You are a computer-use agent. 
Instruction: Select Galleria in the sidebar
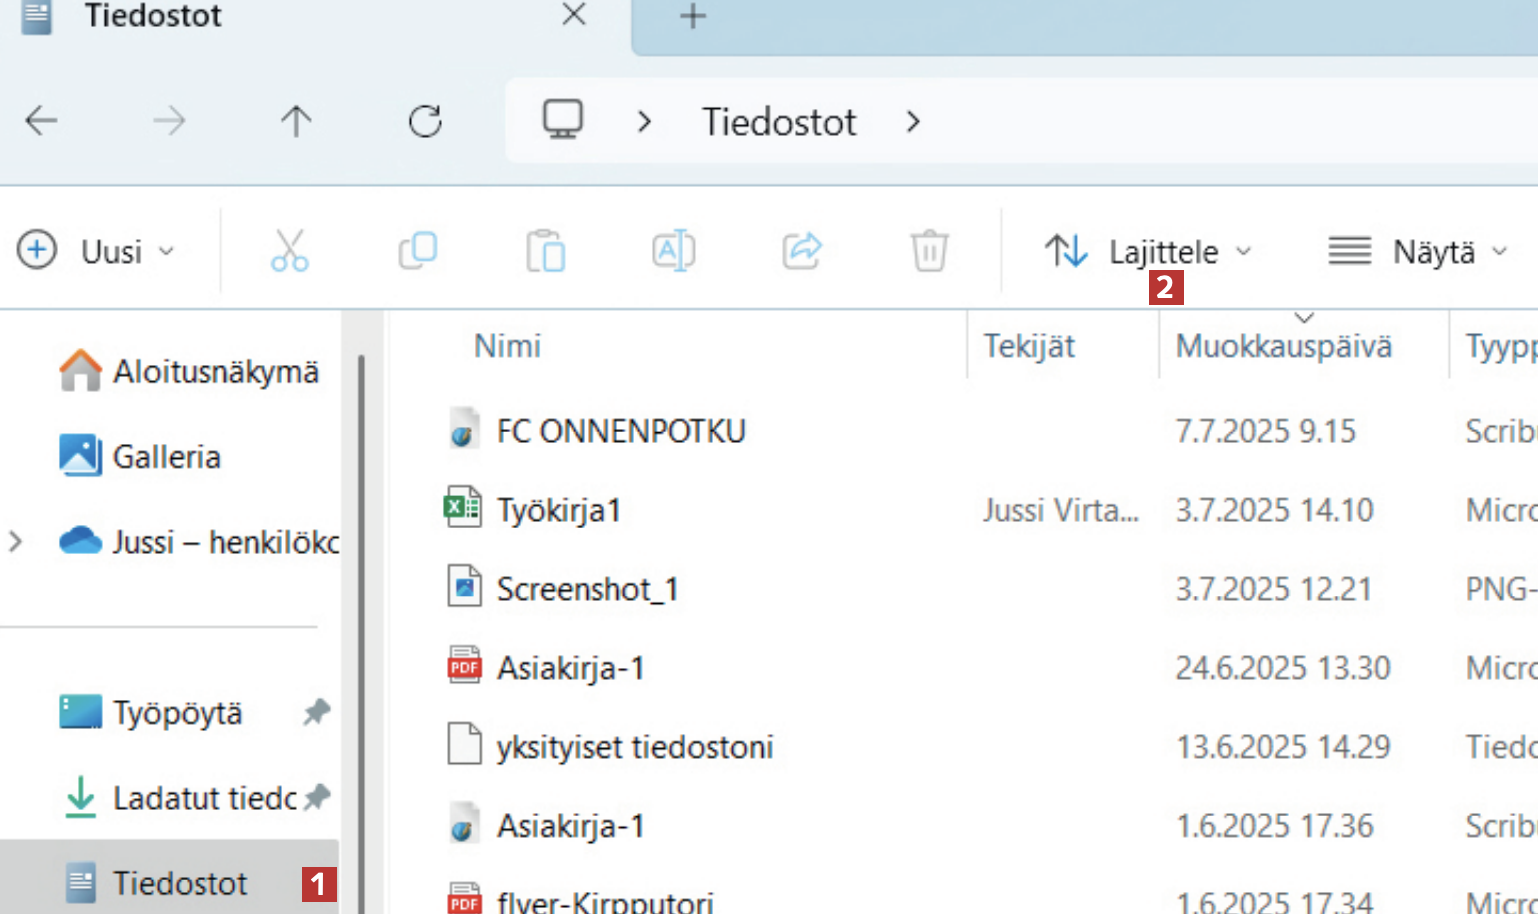[x=166, y=457]
